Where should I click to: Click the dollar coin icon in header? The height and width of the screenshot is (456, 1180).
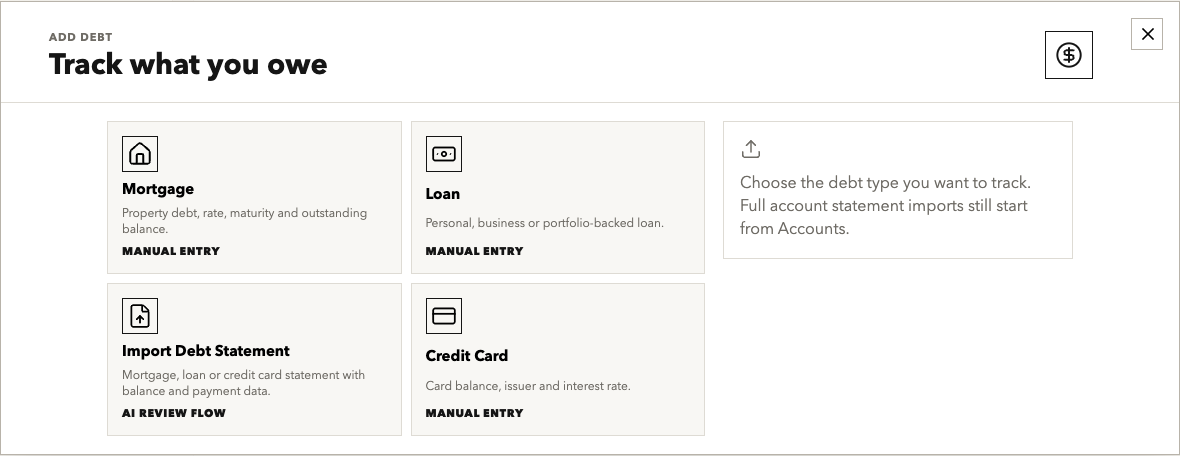[x=1069, y=55]
